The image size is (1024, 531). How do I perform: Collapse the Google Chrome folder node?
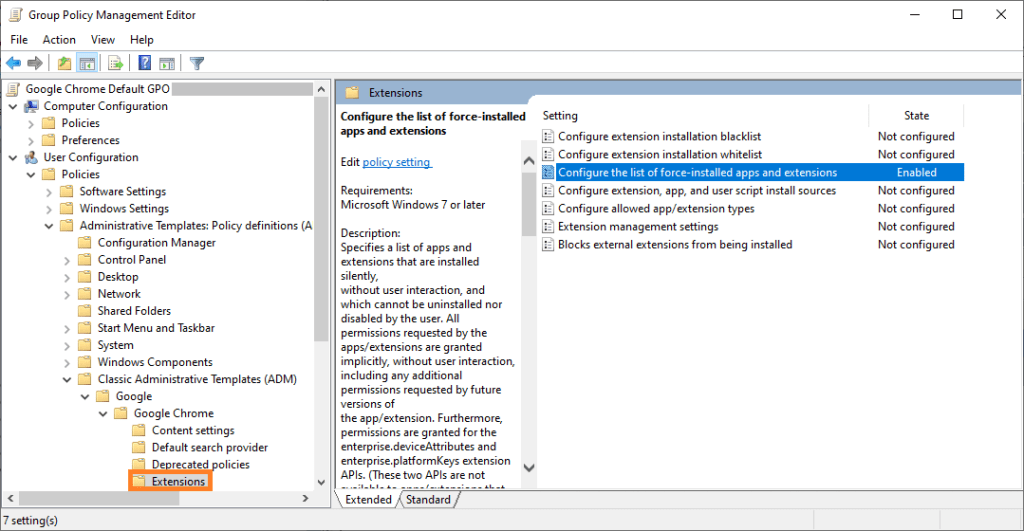click(x=103, y=413)
